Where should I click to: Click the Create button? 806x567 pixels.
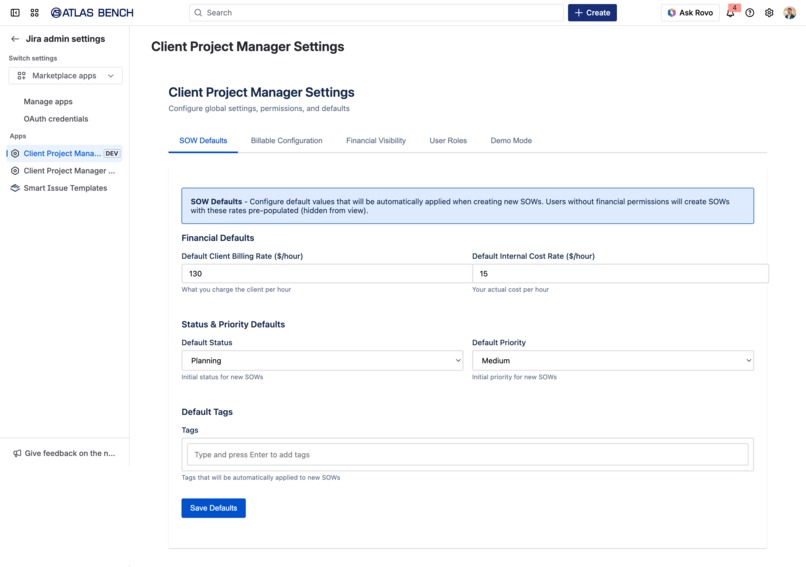click(592, 13)
